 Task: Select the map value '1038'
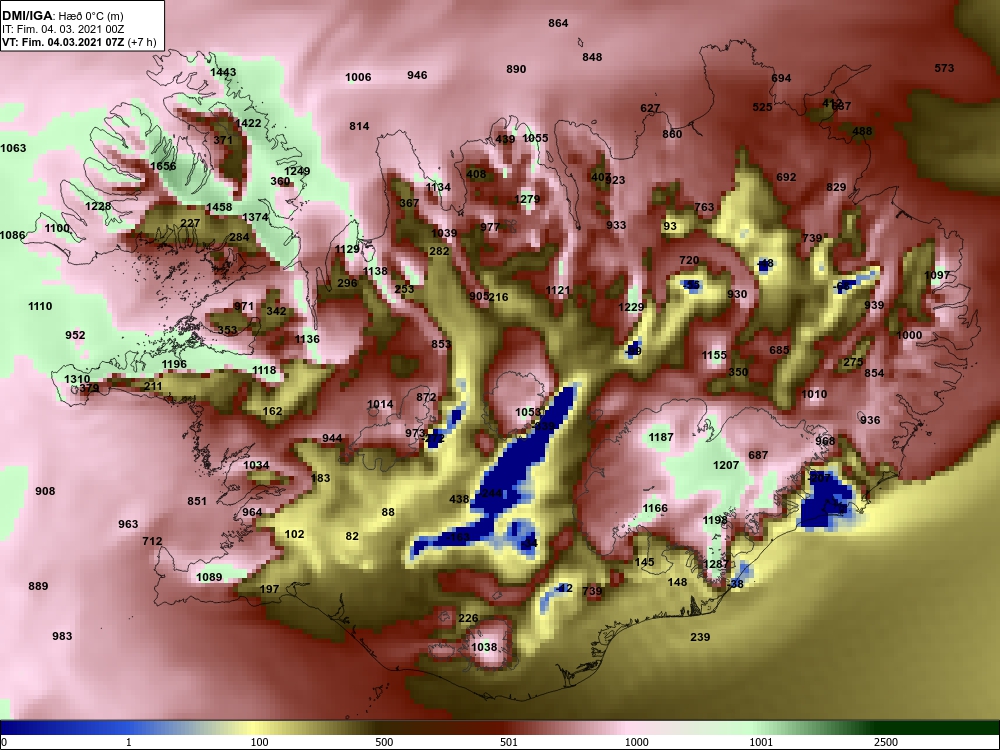tap(483, 647)
